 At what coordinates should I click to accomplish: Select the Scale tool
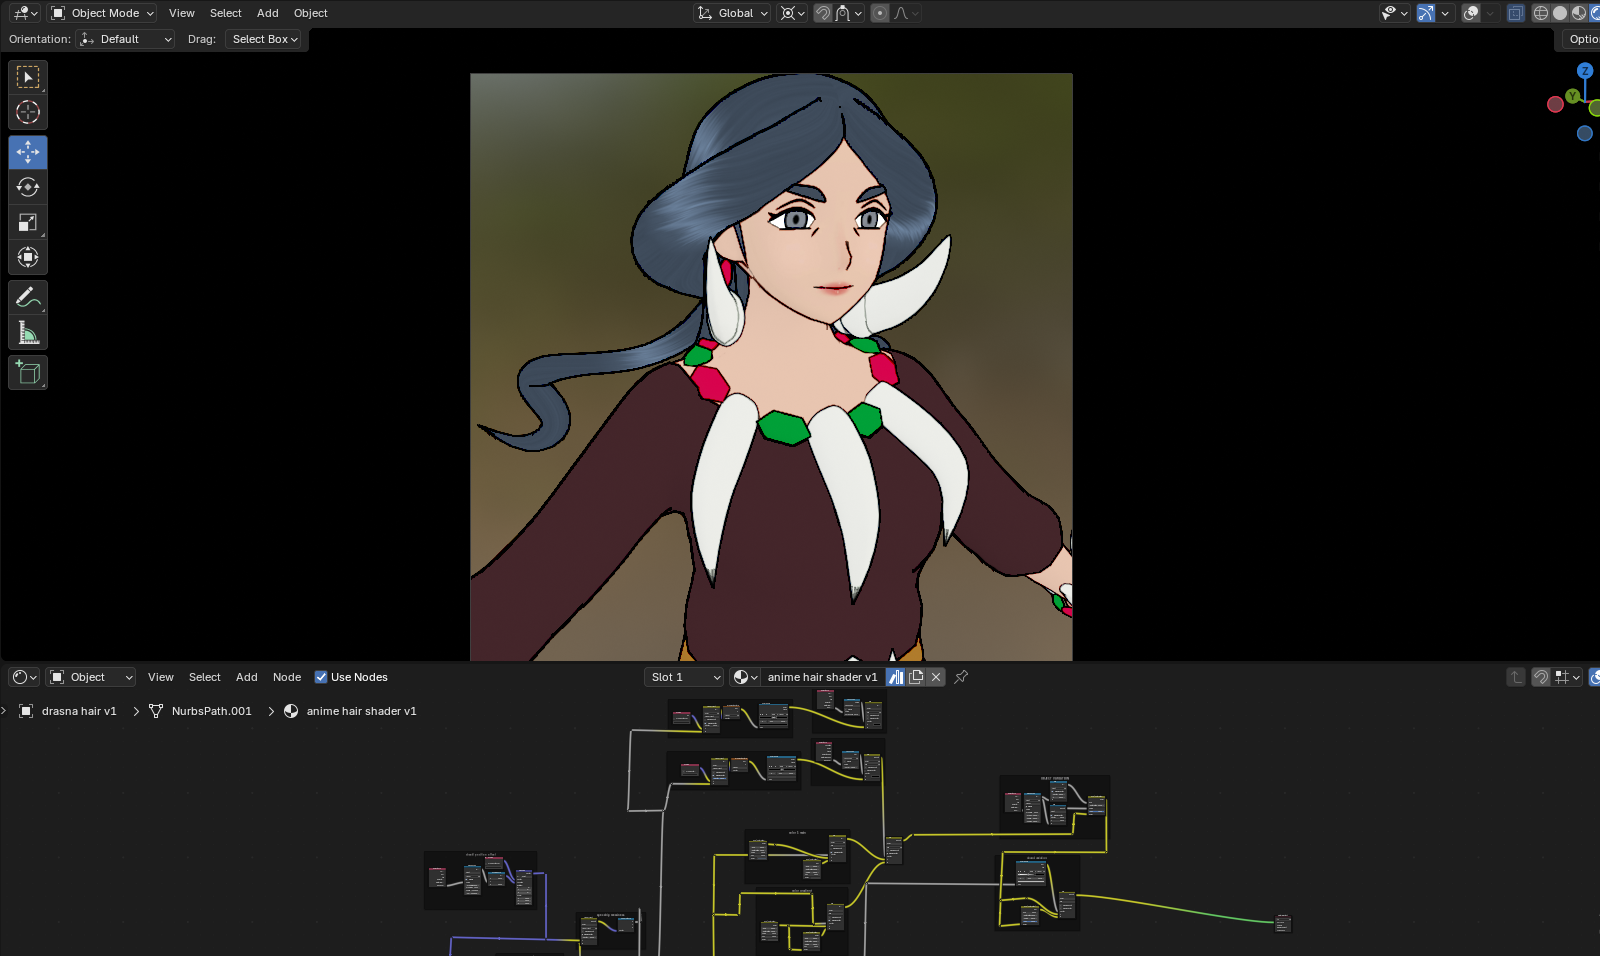(x=28, y=222)
